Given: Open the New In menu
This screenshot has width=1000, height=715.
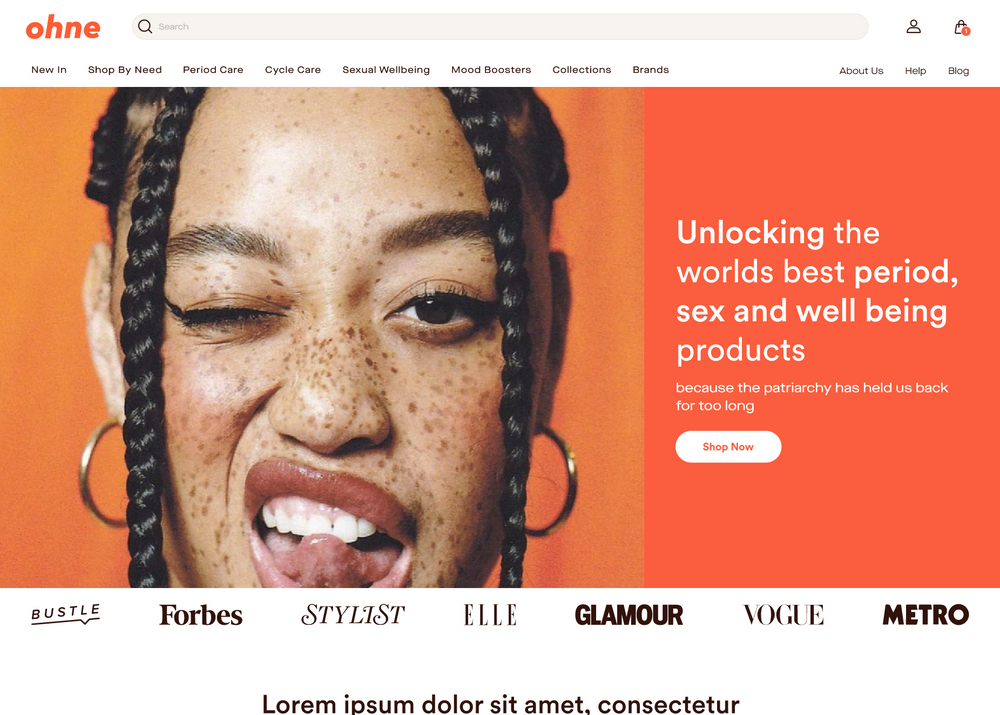Looking at the screenshot, I should point(49,70).
